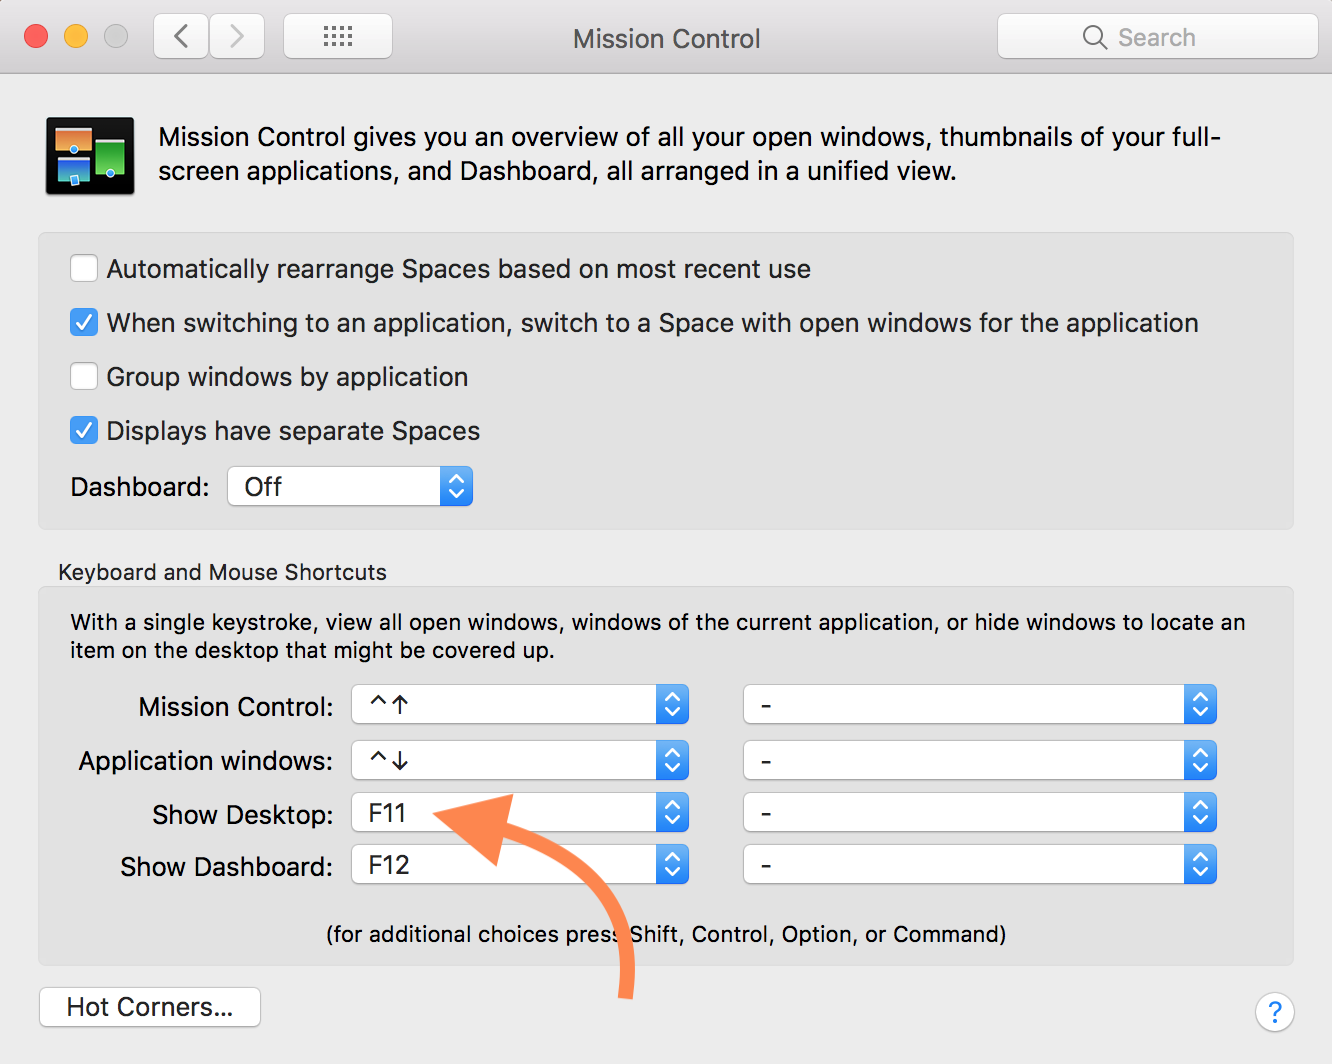Viewport: 1332px width, 1064px height.
Task: Click the Mission Control window title
Action: click(667, 38)
